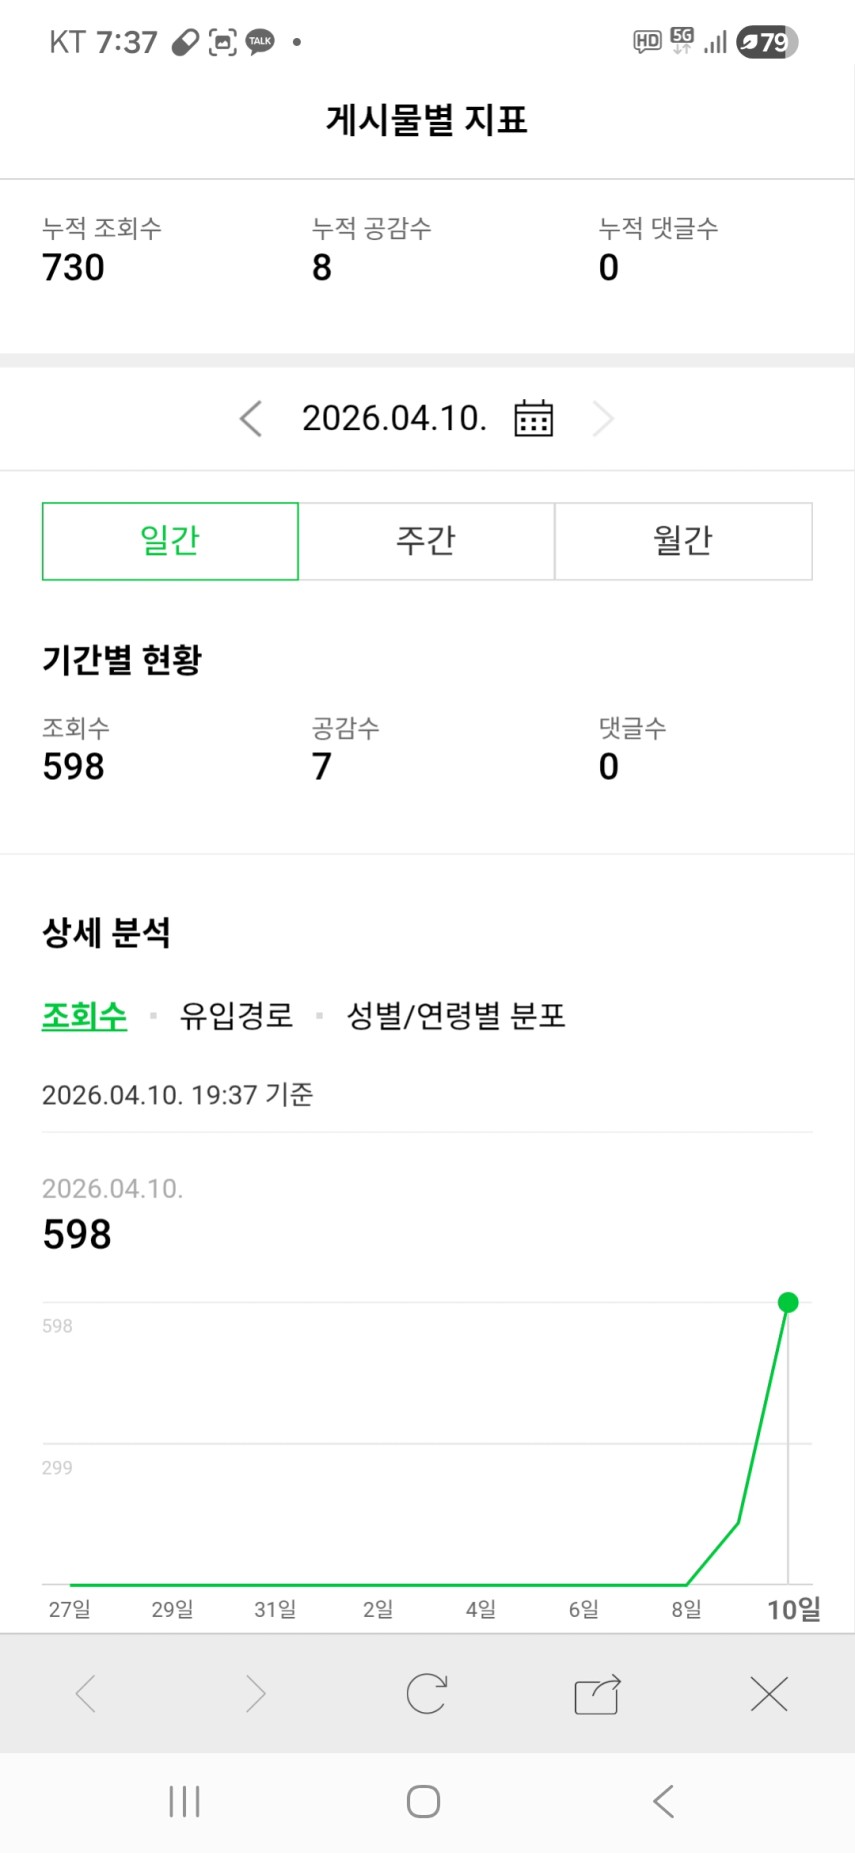Select the 조회수 detail analysis link
Viewport: 855px width, 1853px height.
click(84, 1016)
